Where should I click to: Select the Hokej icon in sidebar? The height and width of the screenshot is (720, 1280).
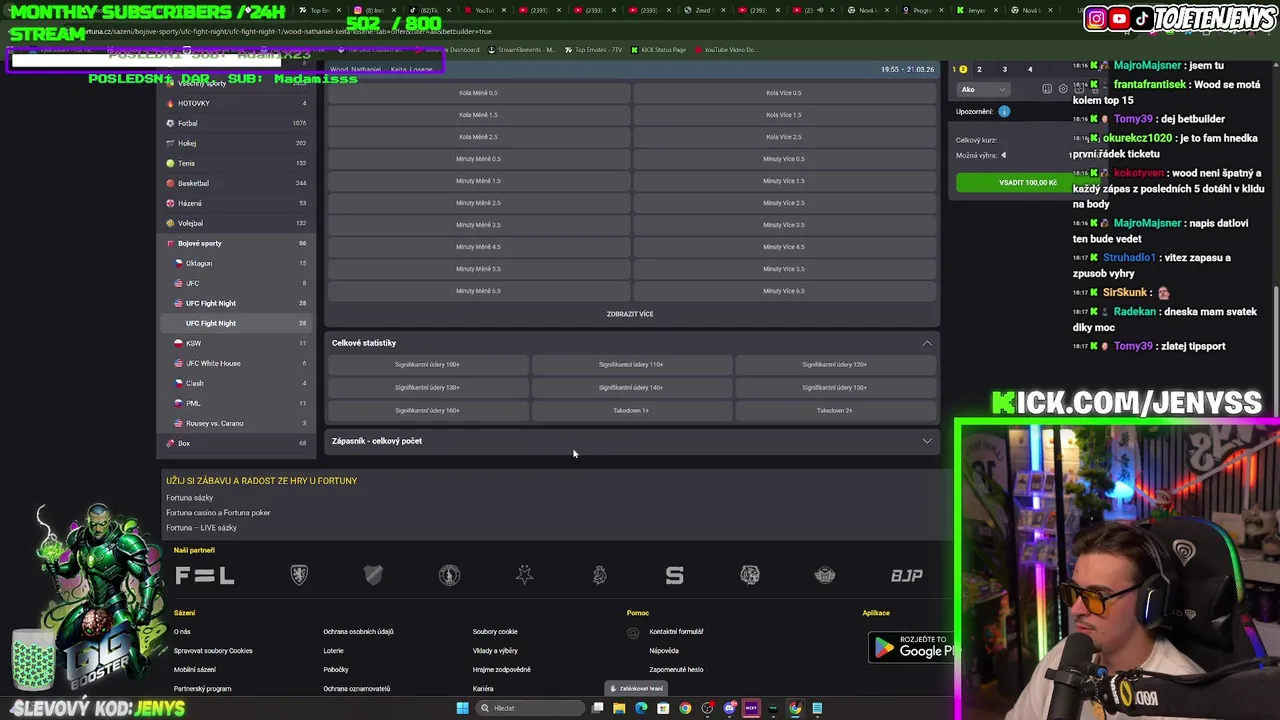point(170,143)
